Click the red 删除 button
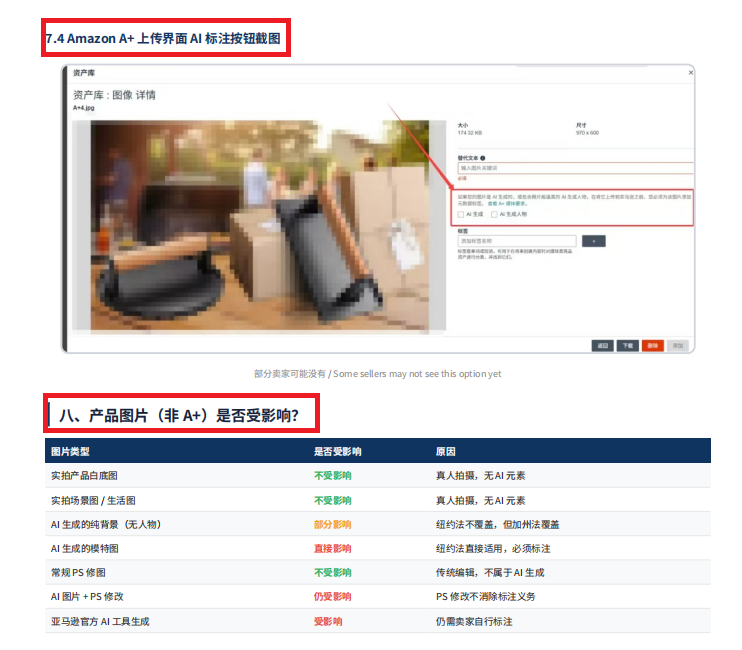The image size is (742, 650). pos(653,346)
